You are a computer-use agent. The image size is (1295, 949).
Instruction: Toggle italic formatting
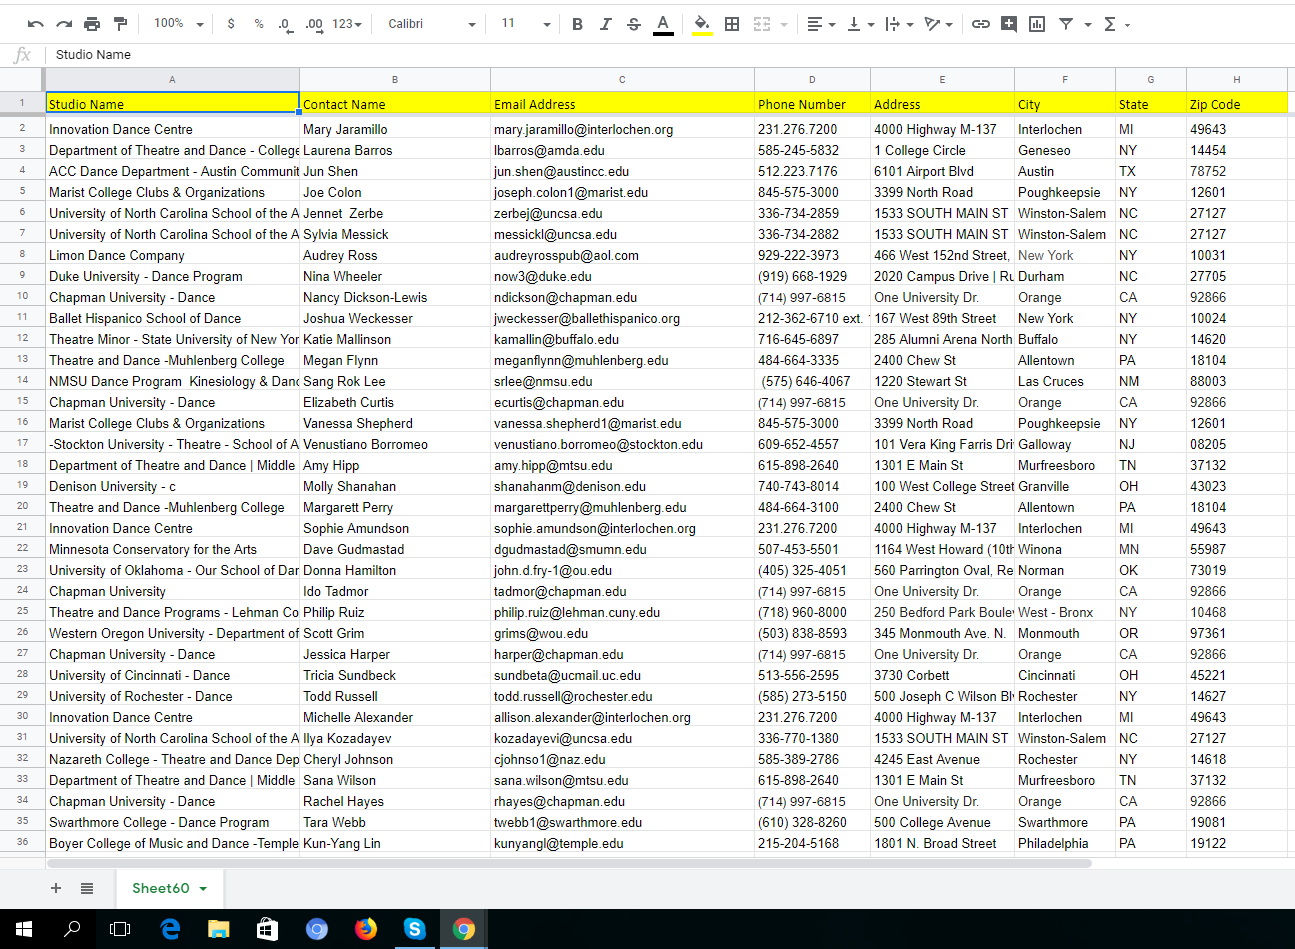(605, 24)
